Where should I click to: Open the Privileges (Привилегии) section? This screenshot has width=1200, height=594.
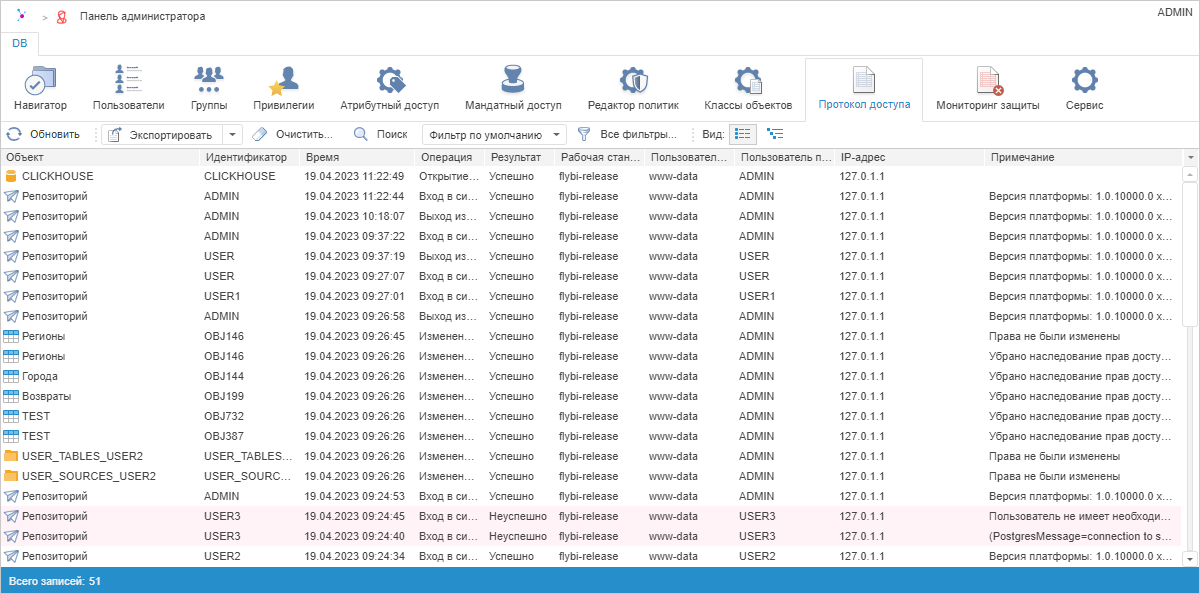[x=283, y=88]
